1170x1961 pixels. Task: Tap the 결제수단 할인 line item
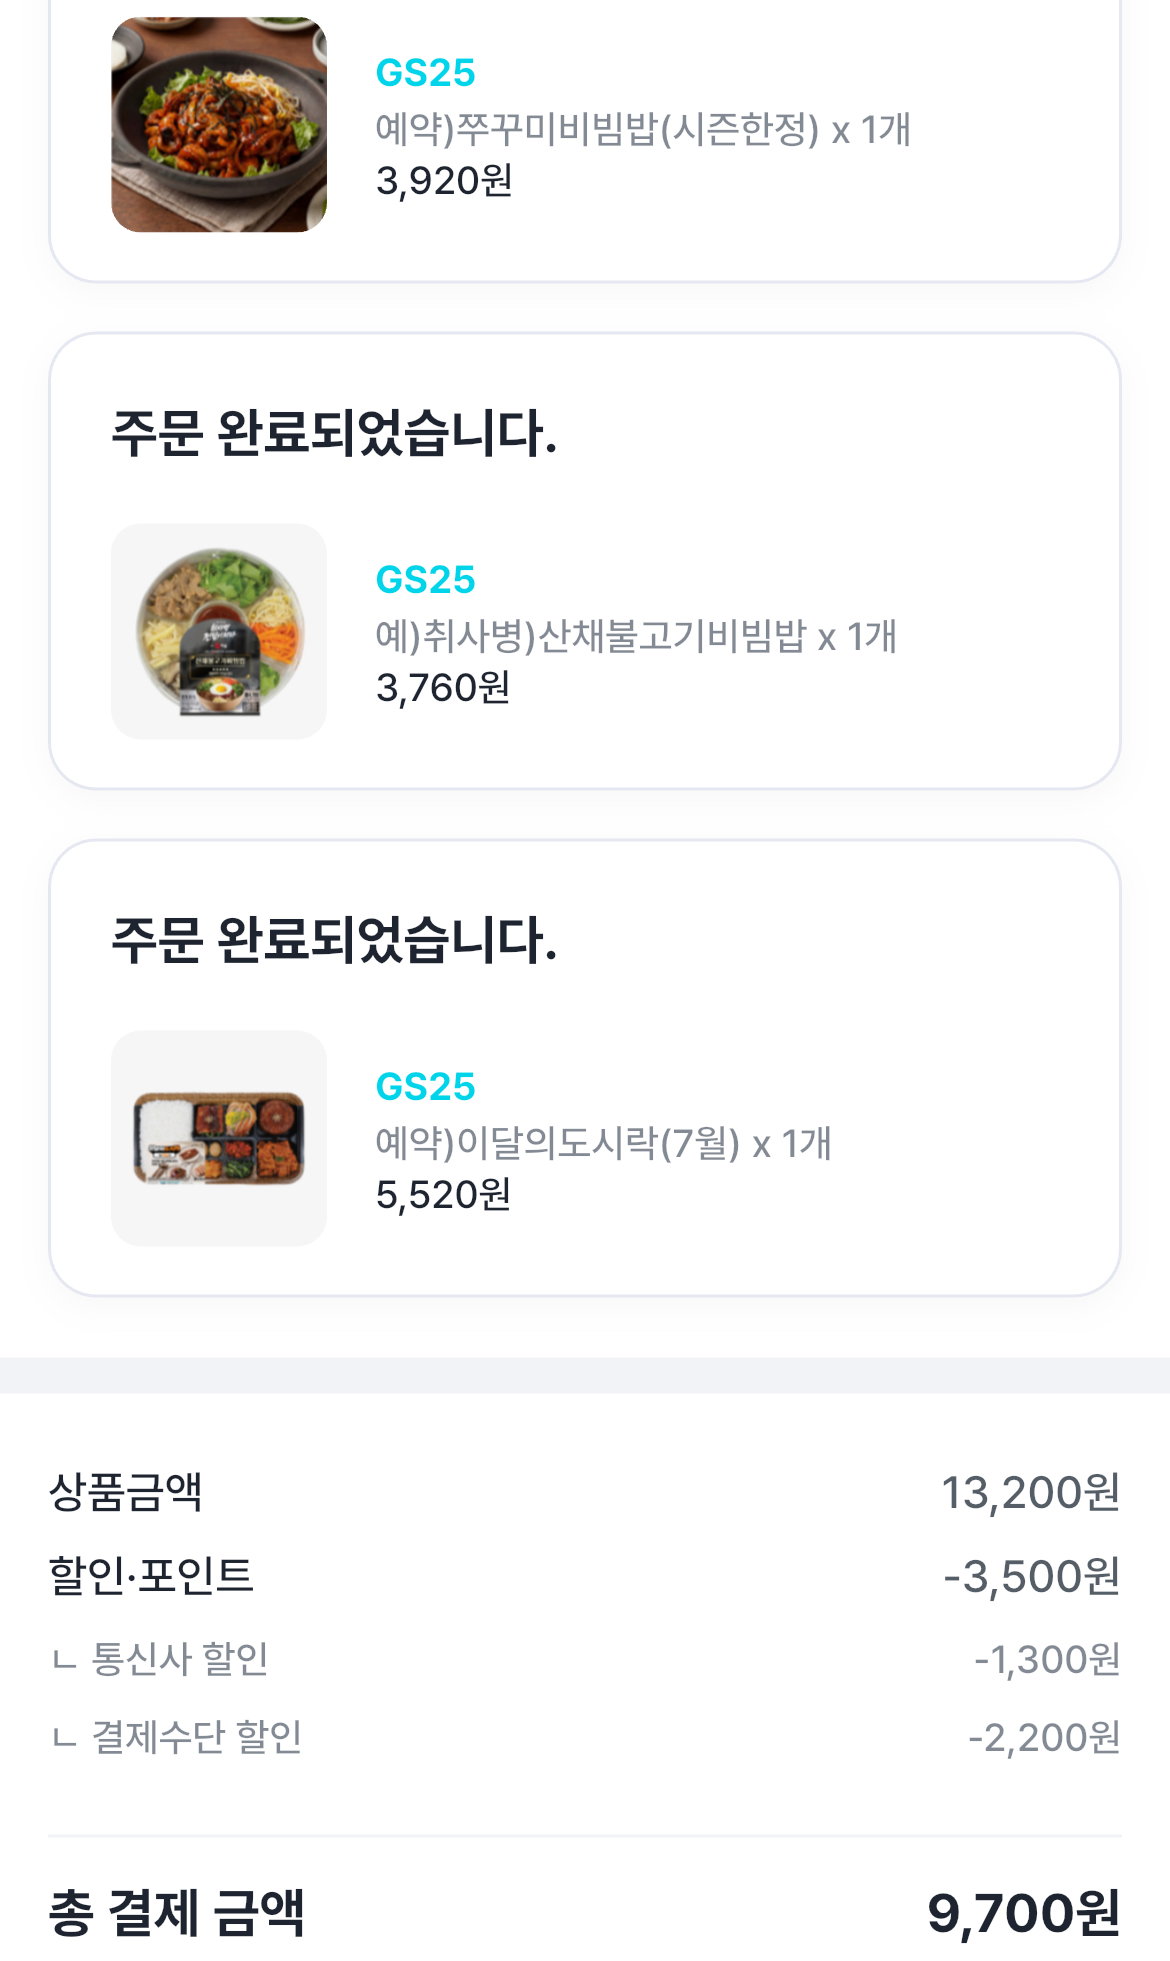point(585,1737)
